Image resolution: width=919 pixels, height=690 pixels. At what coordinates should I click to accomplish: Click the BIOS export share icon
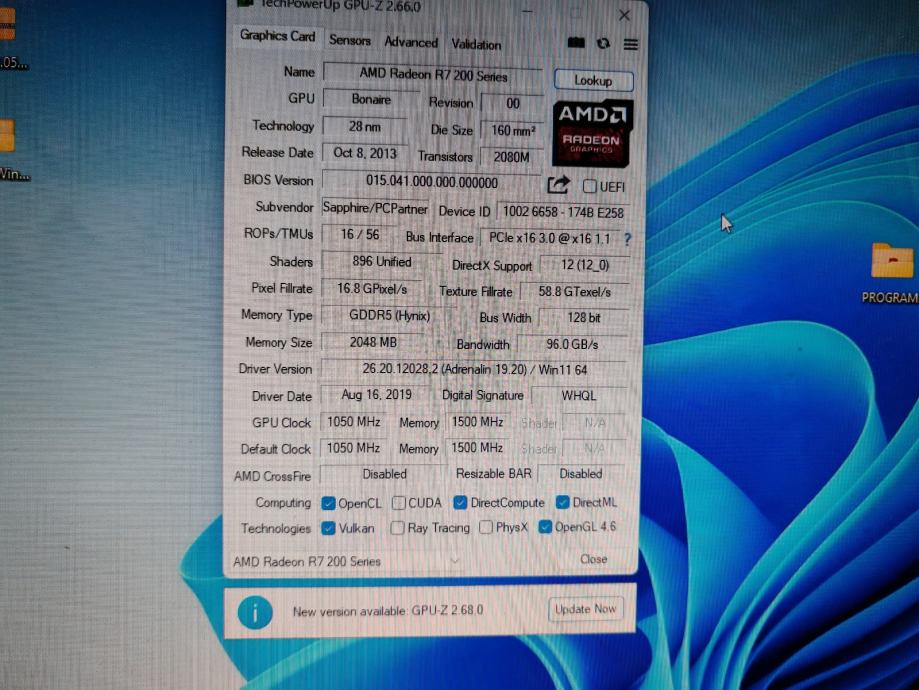pyautogui.click(x=558, y=185)
